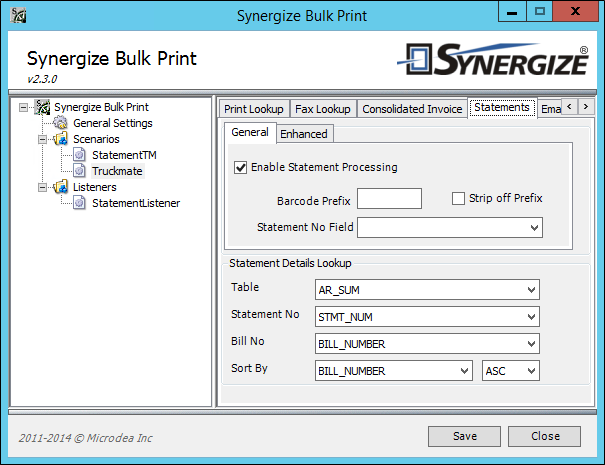Click the 'Barcode Prefix' label
The image size is (605, 465).
click(314, 201)
